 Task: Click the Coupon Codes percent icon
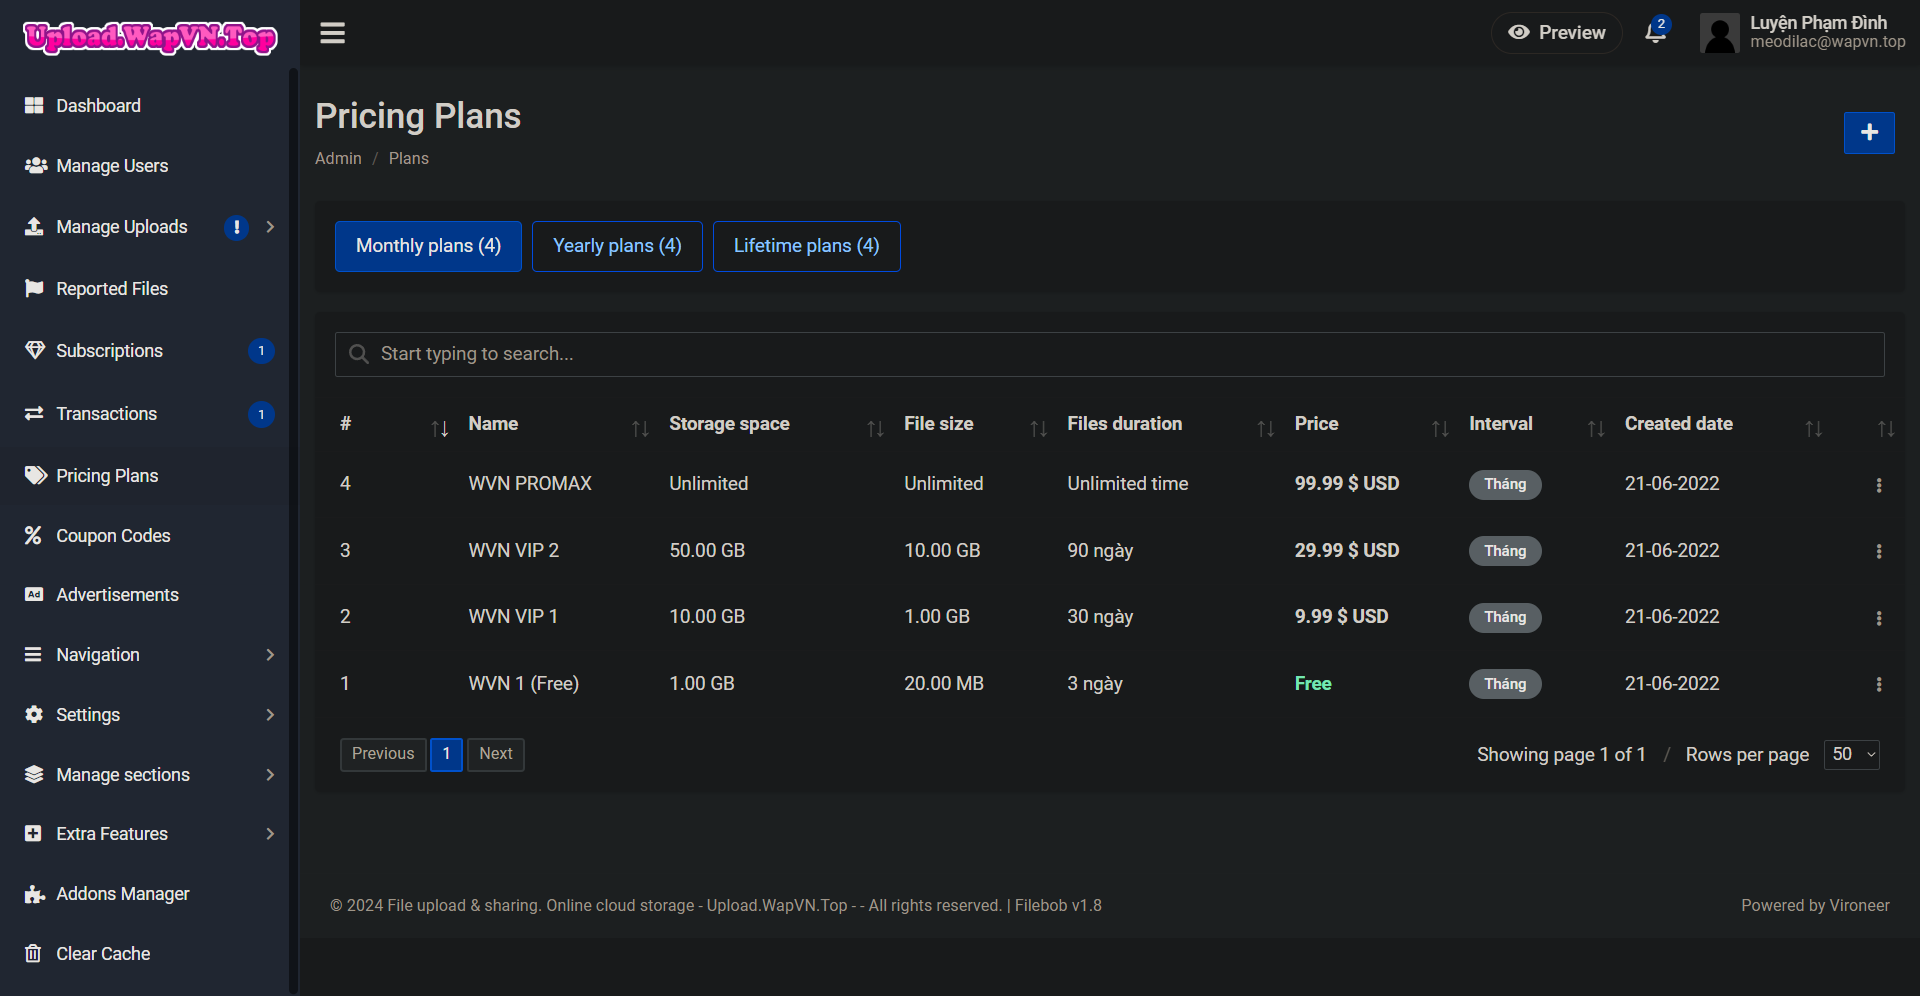pos(33,536)
